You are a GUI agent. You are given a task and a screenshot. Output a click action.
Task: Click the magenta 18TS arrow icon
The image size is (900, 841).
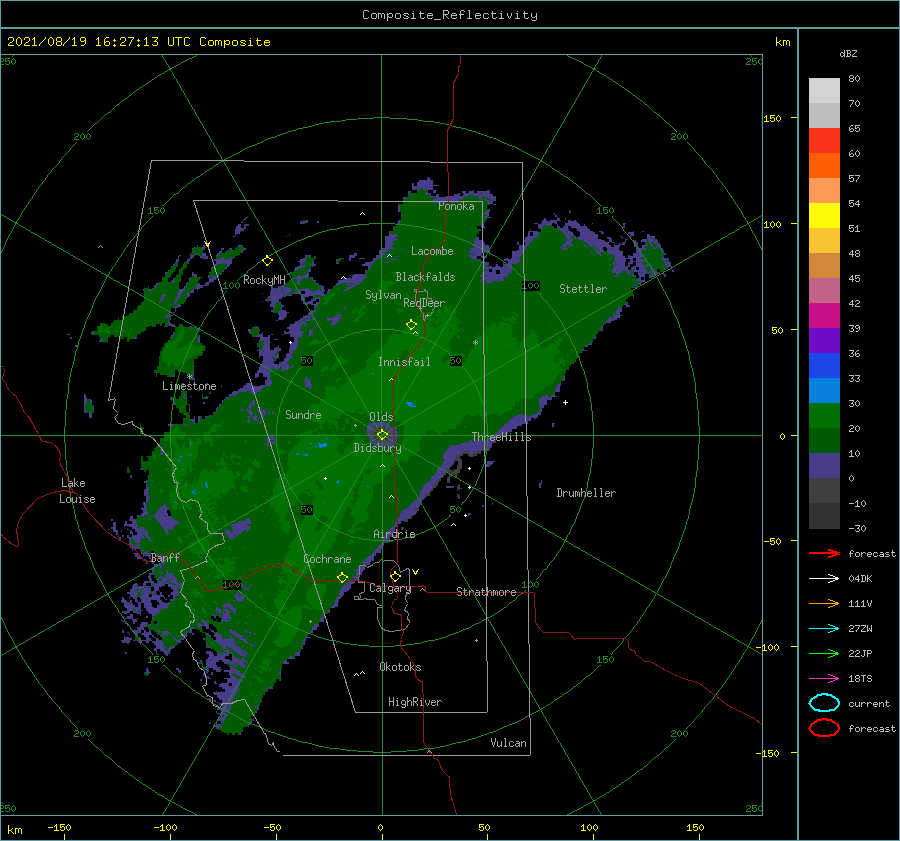pos(824,679)
